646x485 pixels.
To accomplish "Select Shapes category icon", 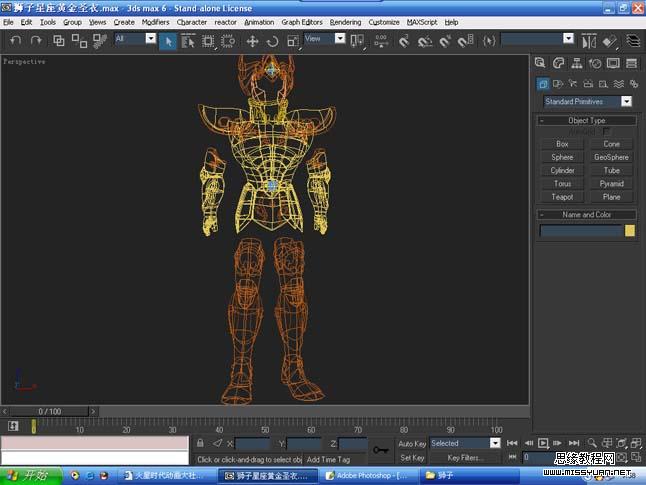I will 558,84.
